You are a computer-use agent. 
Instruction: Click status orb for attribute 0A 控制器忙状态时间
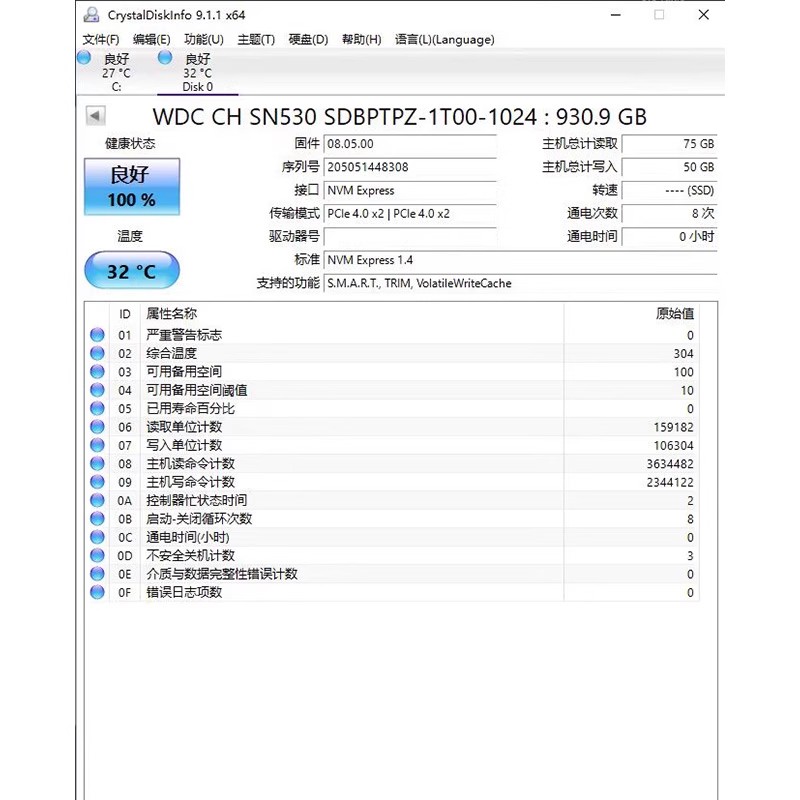(x=97, y=500)
